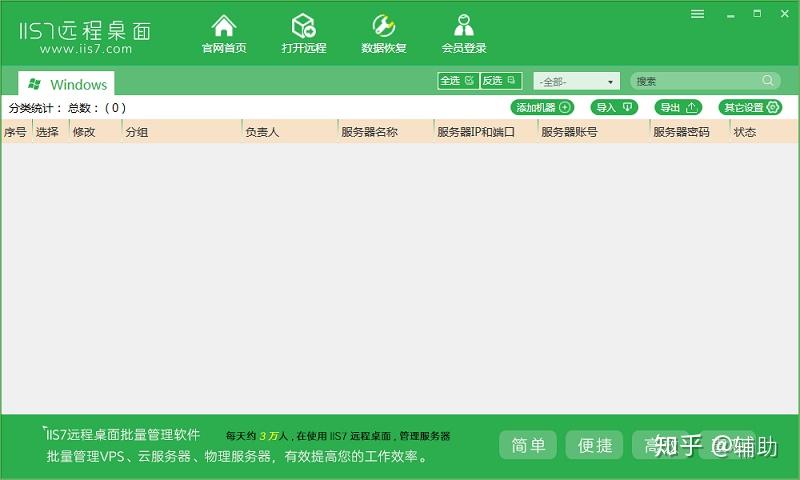Click the 负责人 column header

pyautogui.click(x=289, y=132)
